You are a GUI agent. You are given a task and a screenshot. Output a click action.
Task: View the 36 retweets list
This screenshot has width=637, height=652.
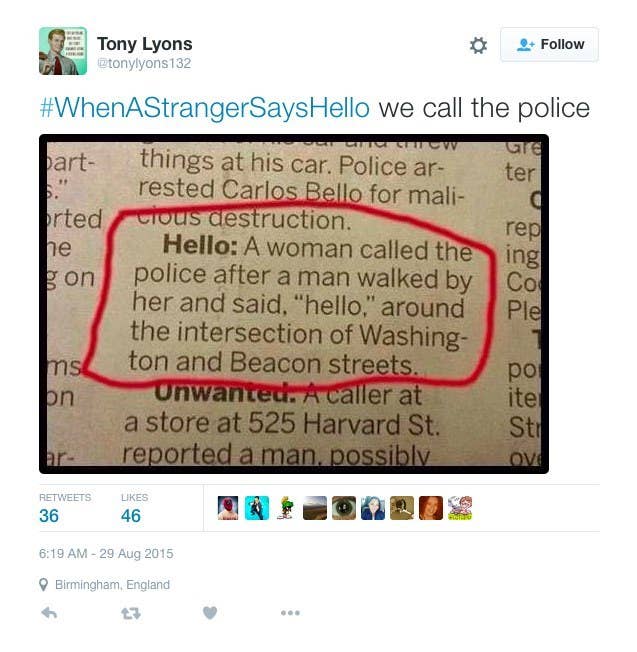(x=65, y=508)
